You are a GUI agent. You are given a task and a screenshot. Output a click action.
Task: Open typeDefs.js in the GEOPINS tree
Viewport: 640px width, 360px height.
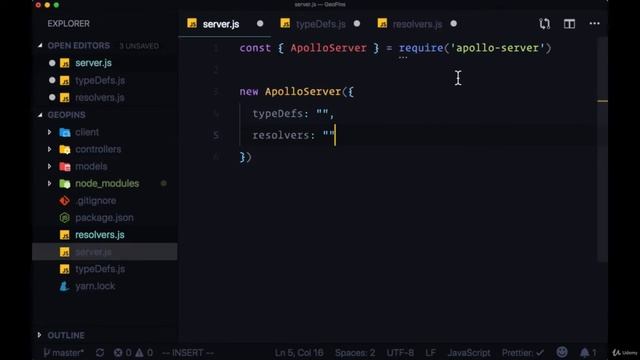(x=100, y=269)
